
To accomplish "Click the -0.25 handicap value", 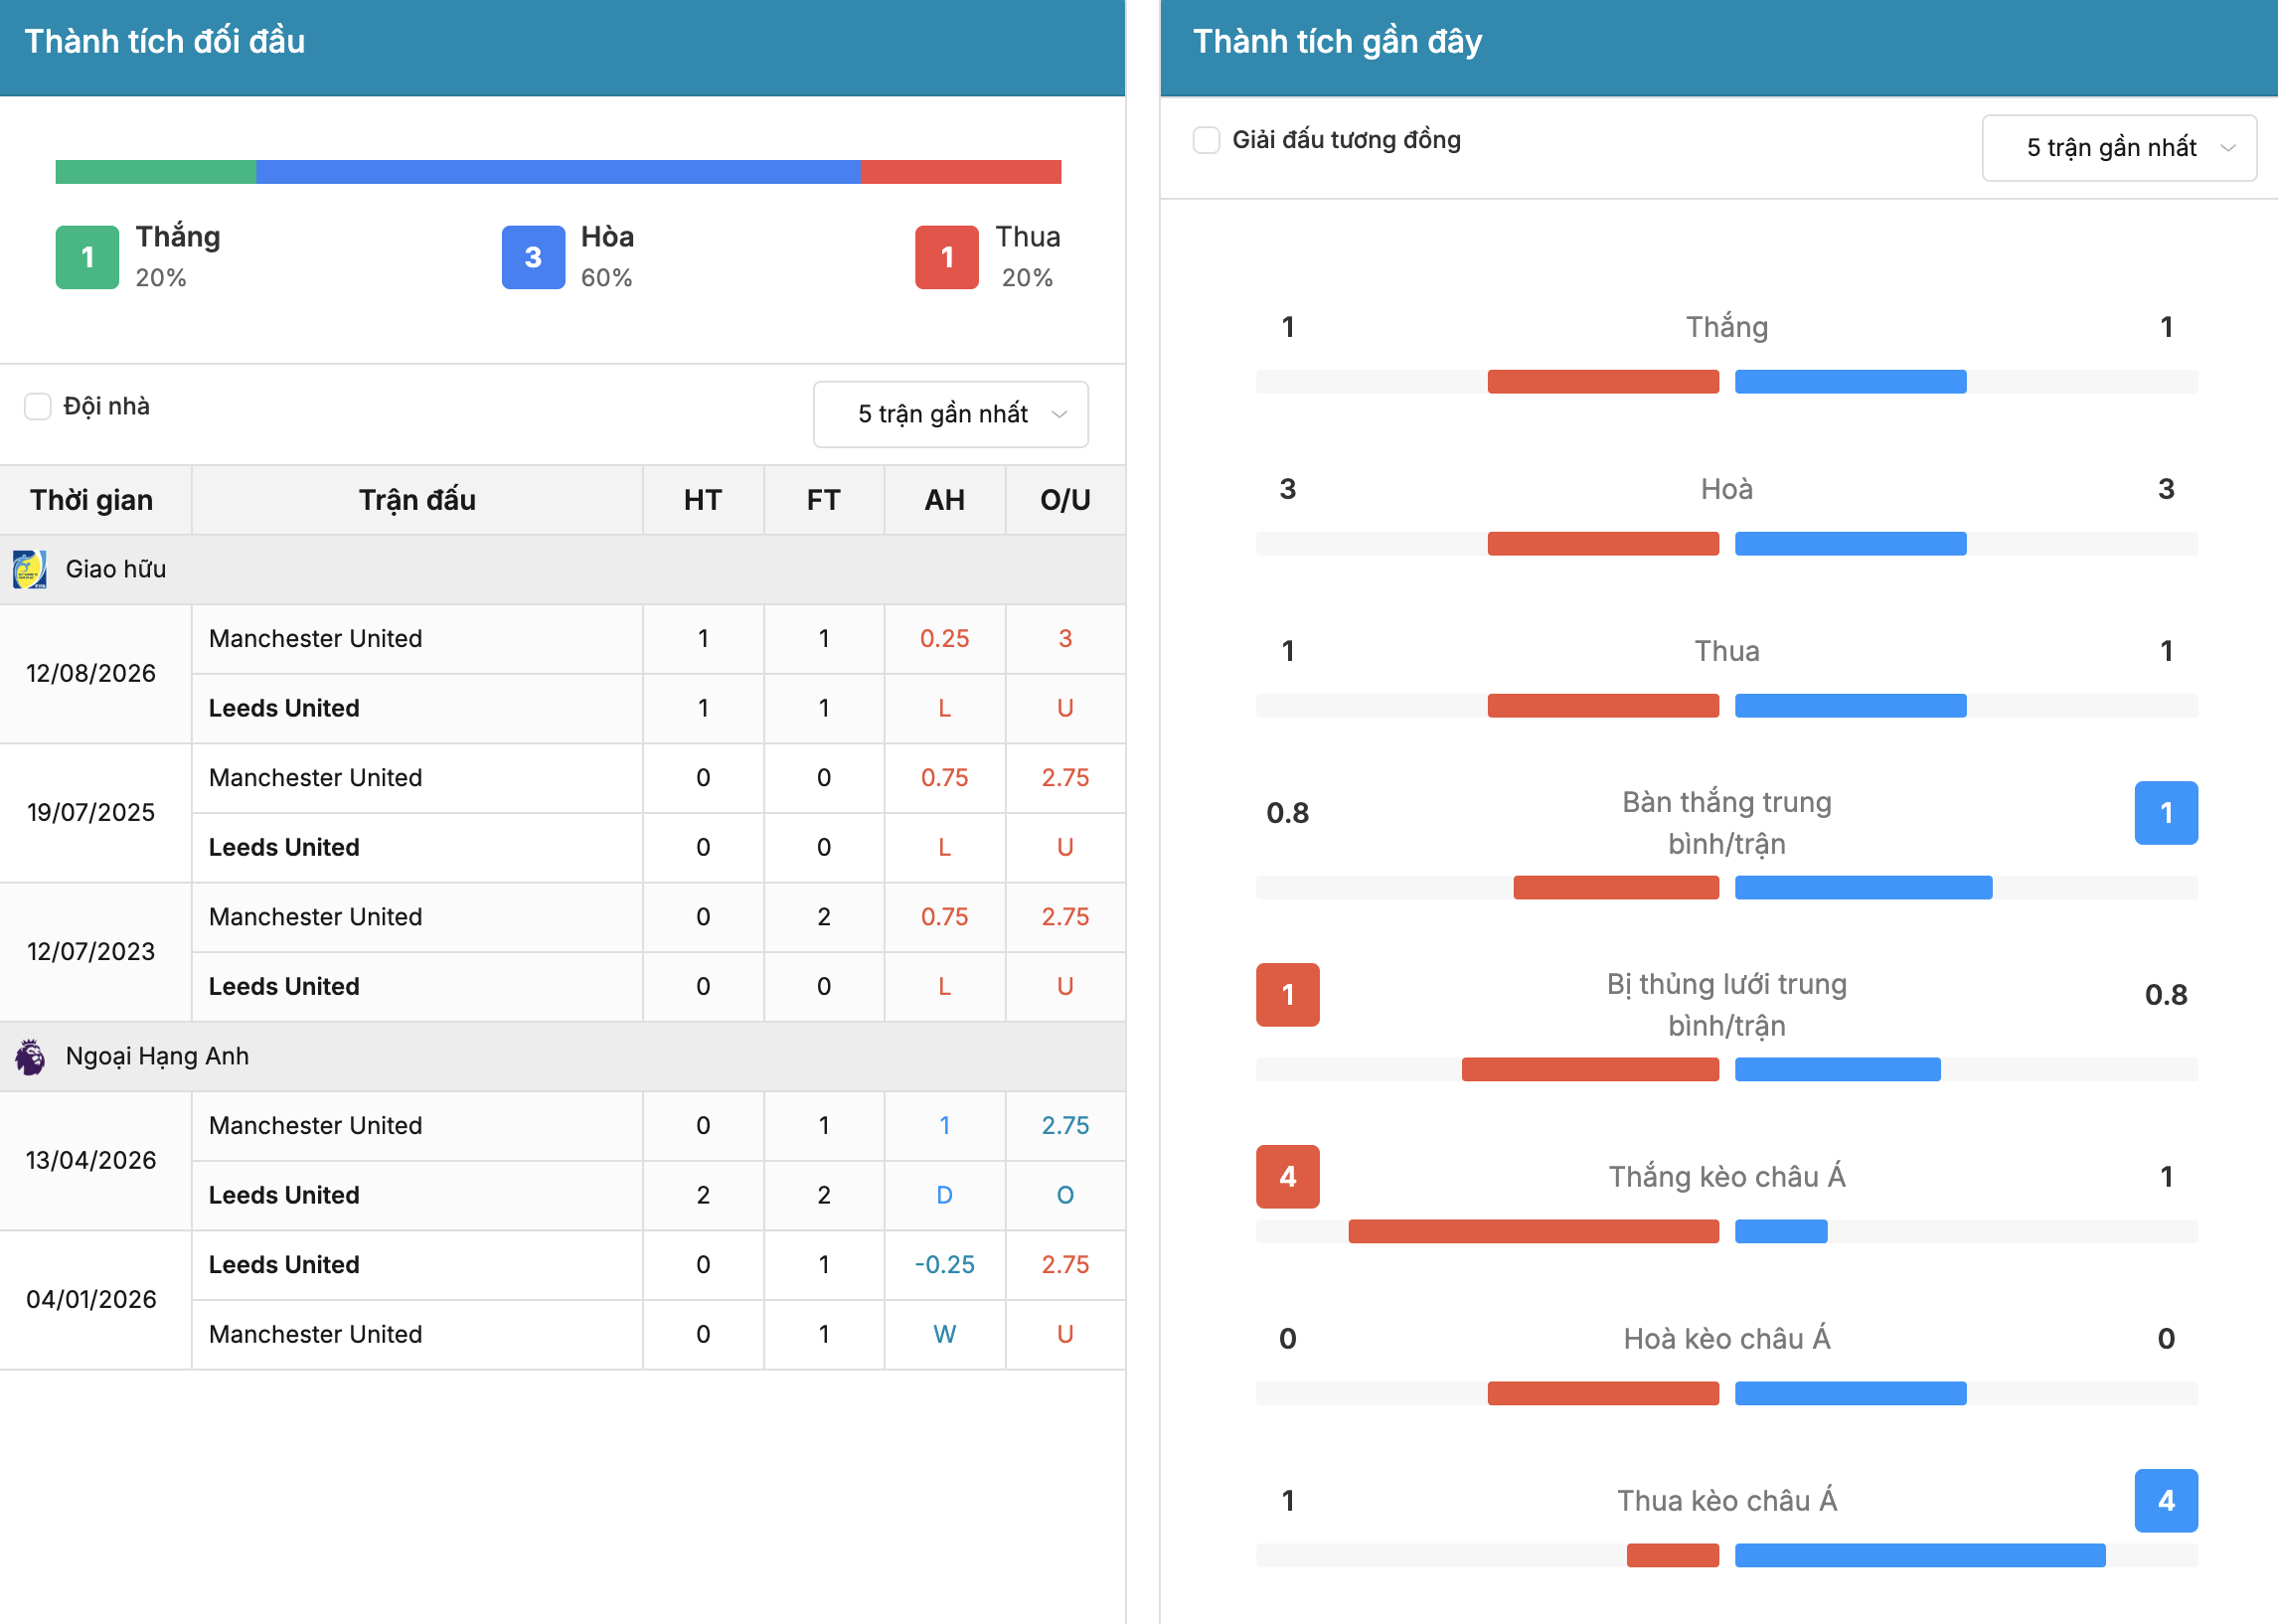I will [x=944, y=1264].
